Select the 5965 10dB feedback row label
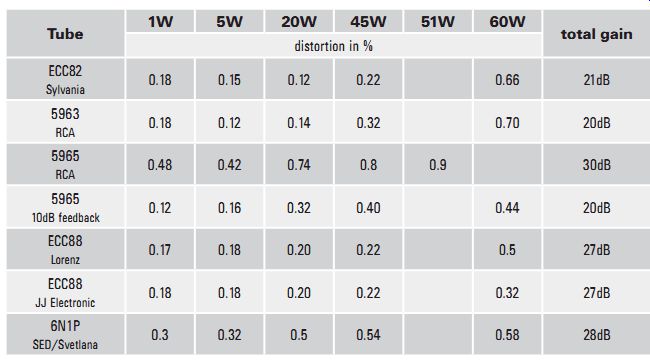The image size is (650, 360). (x=65, y=207)
